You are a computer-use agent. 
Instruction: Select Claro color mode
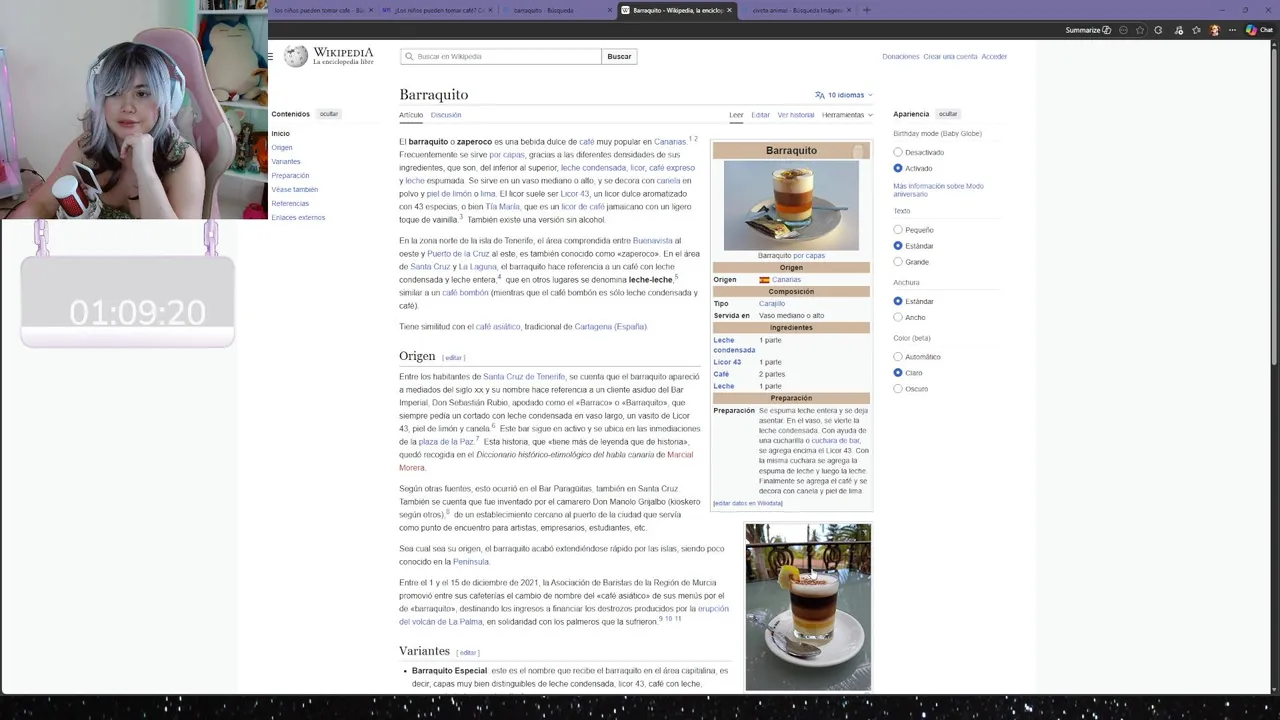(x=898, y=372)
